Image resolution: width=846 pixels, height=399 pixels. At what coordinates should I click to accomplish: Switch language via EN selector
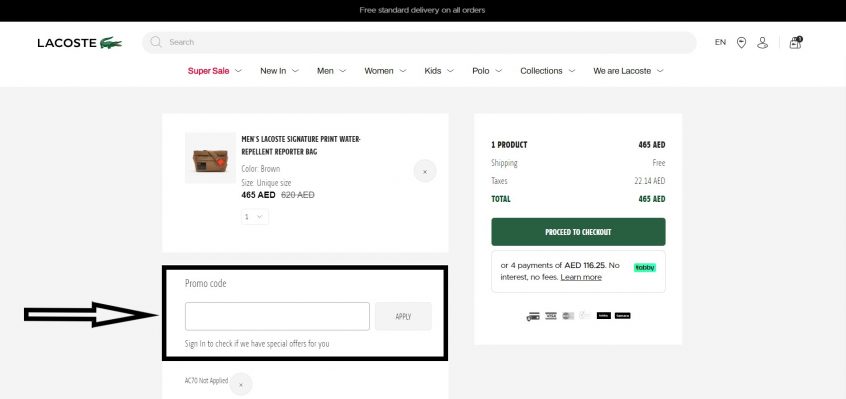pyautogui.click(x=720, y=42)
